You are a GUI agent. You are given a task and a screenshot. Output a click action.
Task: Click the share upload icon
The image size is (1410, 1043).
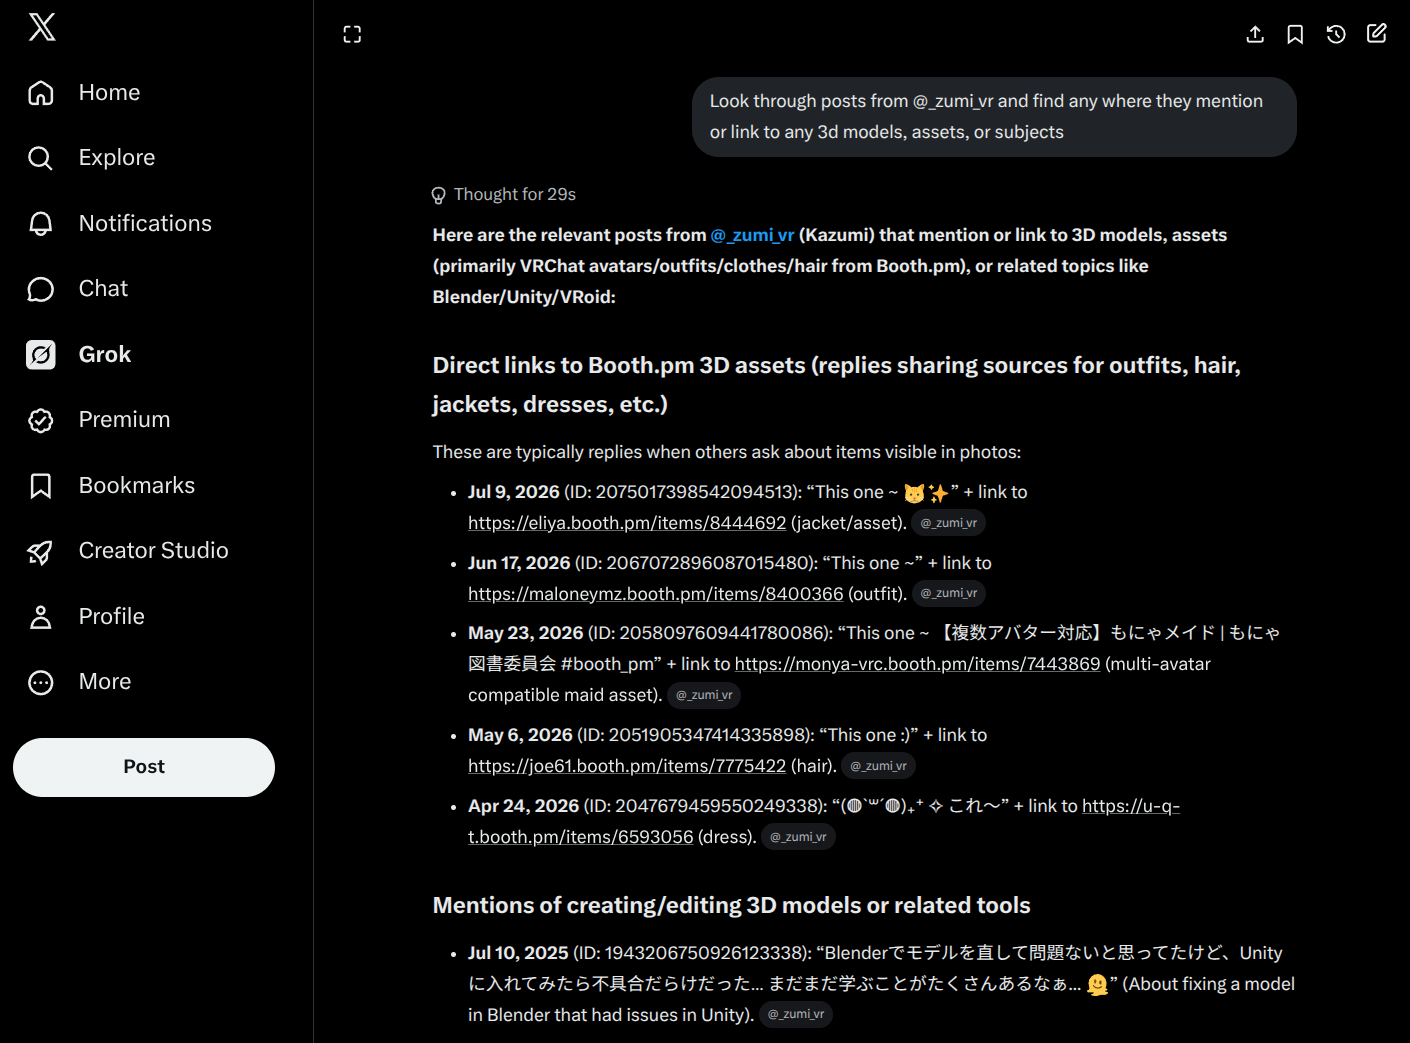(x=1255, y=35)
